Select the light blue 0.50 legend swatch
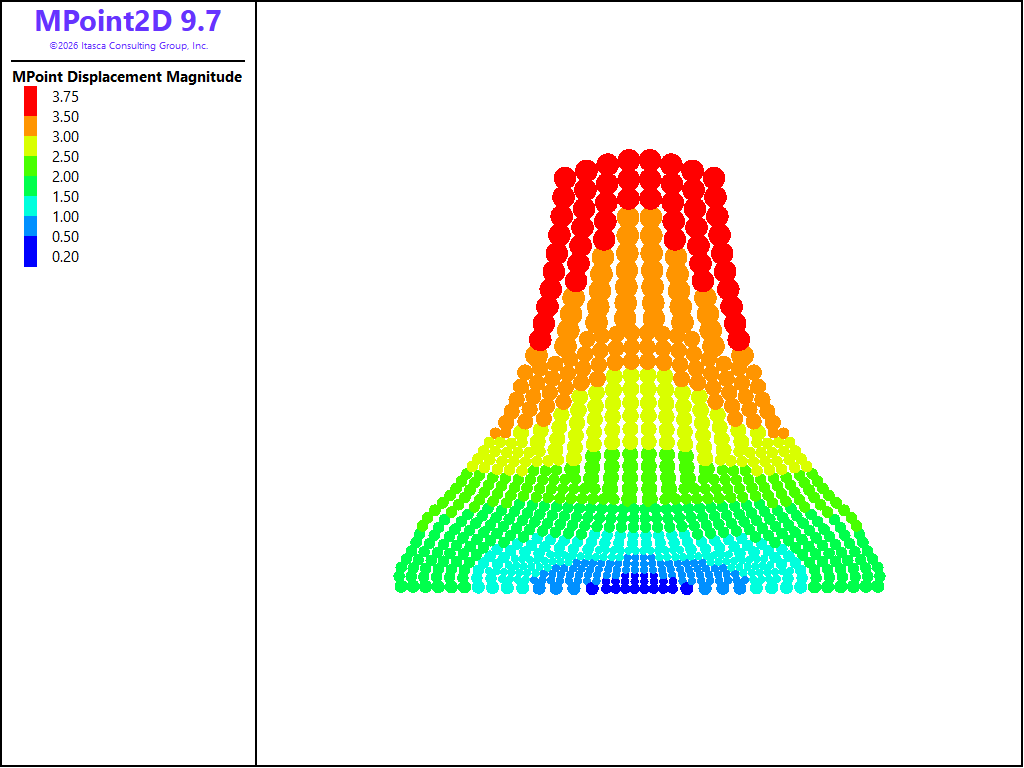Viewport: 1024px width, 768px height. (x=31, y=226)
